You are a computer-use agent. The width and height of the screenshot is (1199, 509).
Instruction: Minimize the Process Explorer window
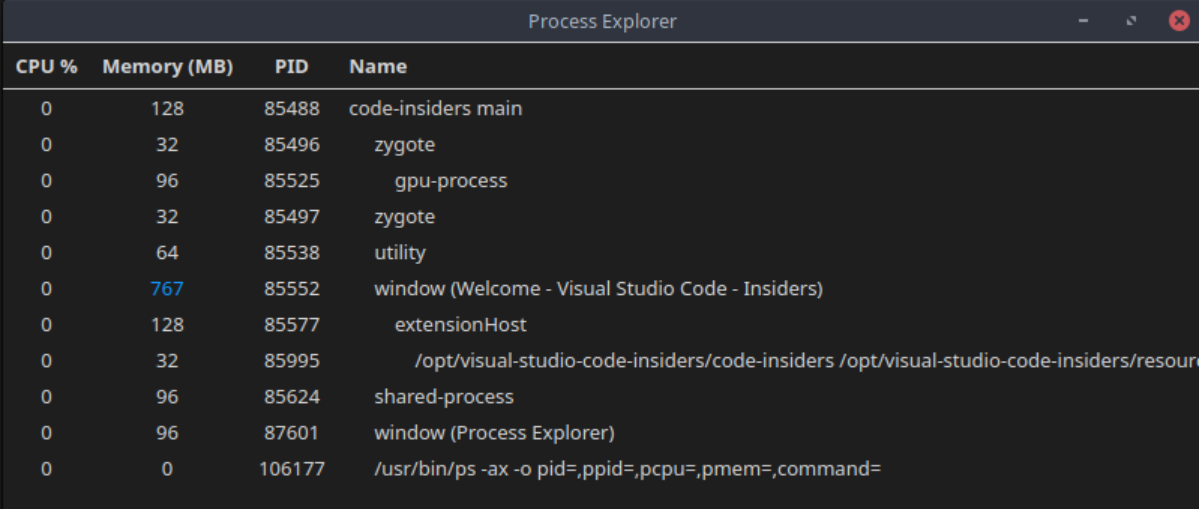pos(1083,21)
